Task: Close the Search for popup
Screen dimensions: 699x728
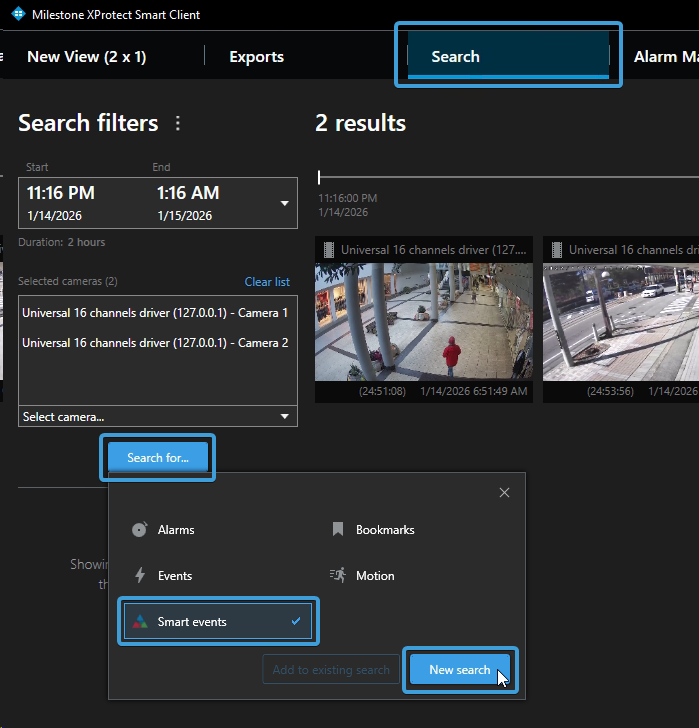Action: (505, 493)
